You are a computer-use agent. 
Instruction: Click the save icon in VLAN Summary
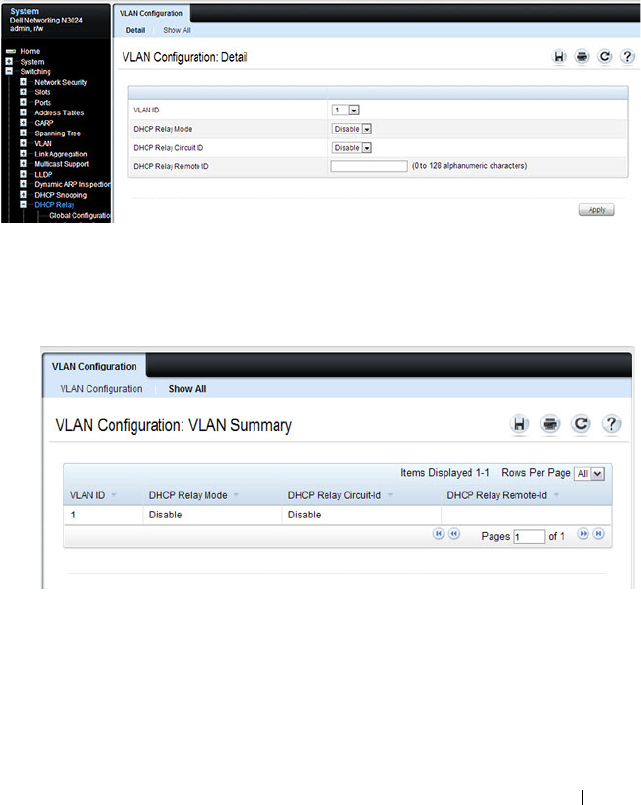[x=519, y=424]
